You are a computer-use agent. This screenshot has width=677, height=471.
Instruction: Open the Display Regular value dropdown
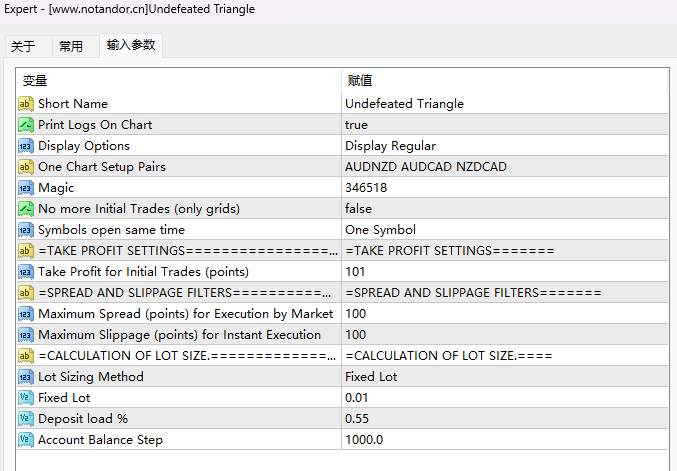tap(390, 146)
